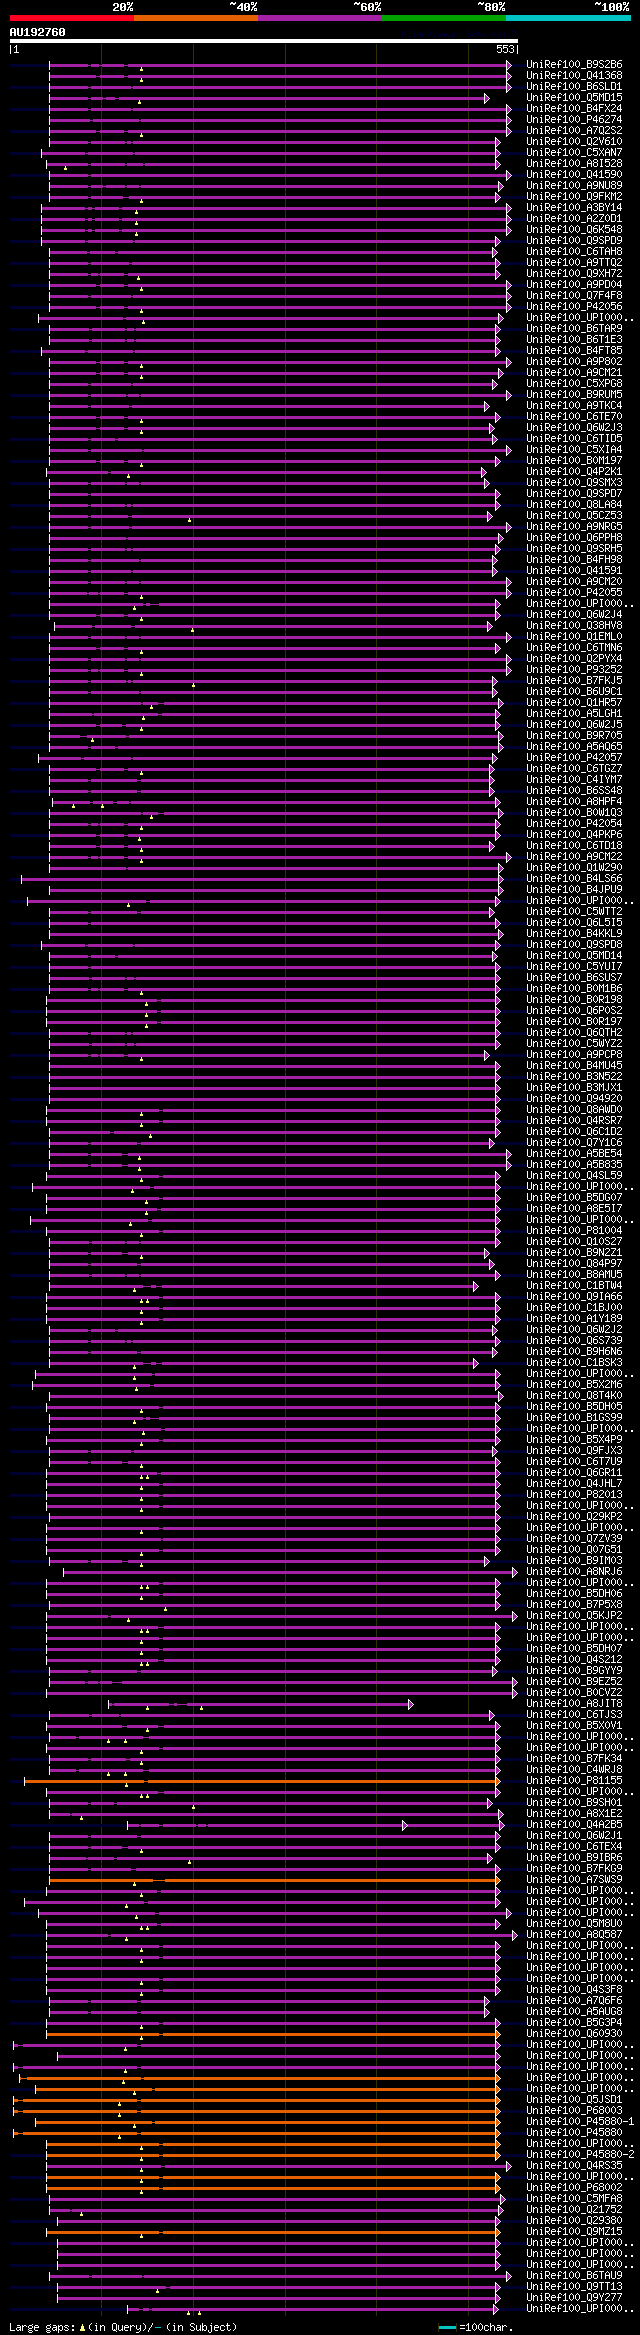The height and width of the screenshot is (2335, 640).
Task: Open the UniRef100_Q7F4F8 hit
Action: pos(574,296)
